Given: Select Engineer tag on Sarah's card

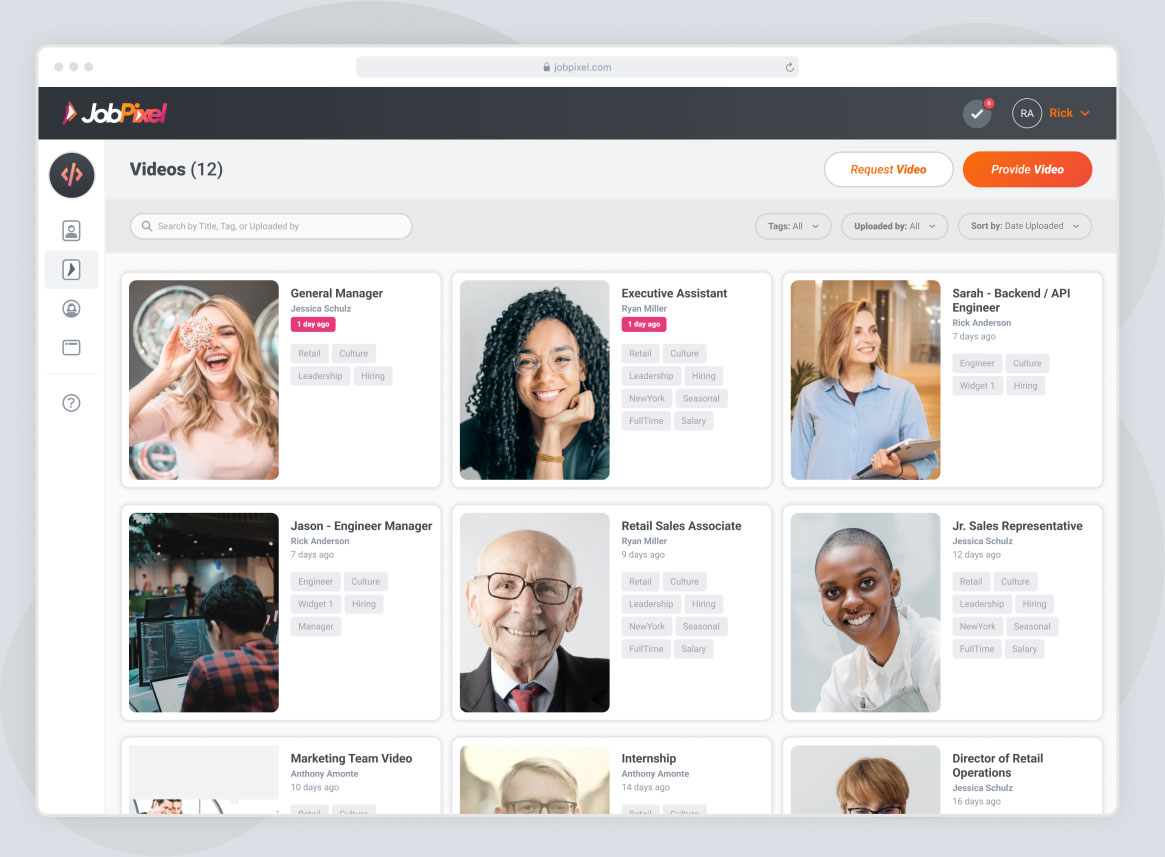Looking at the screenshot, I should (976, 363).
